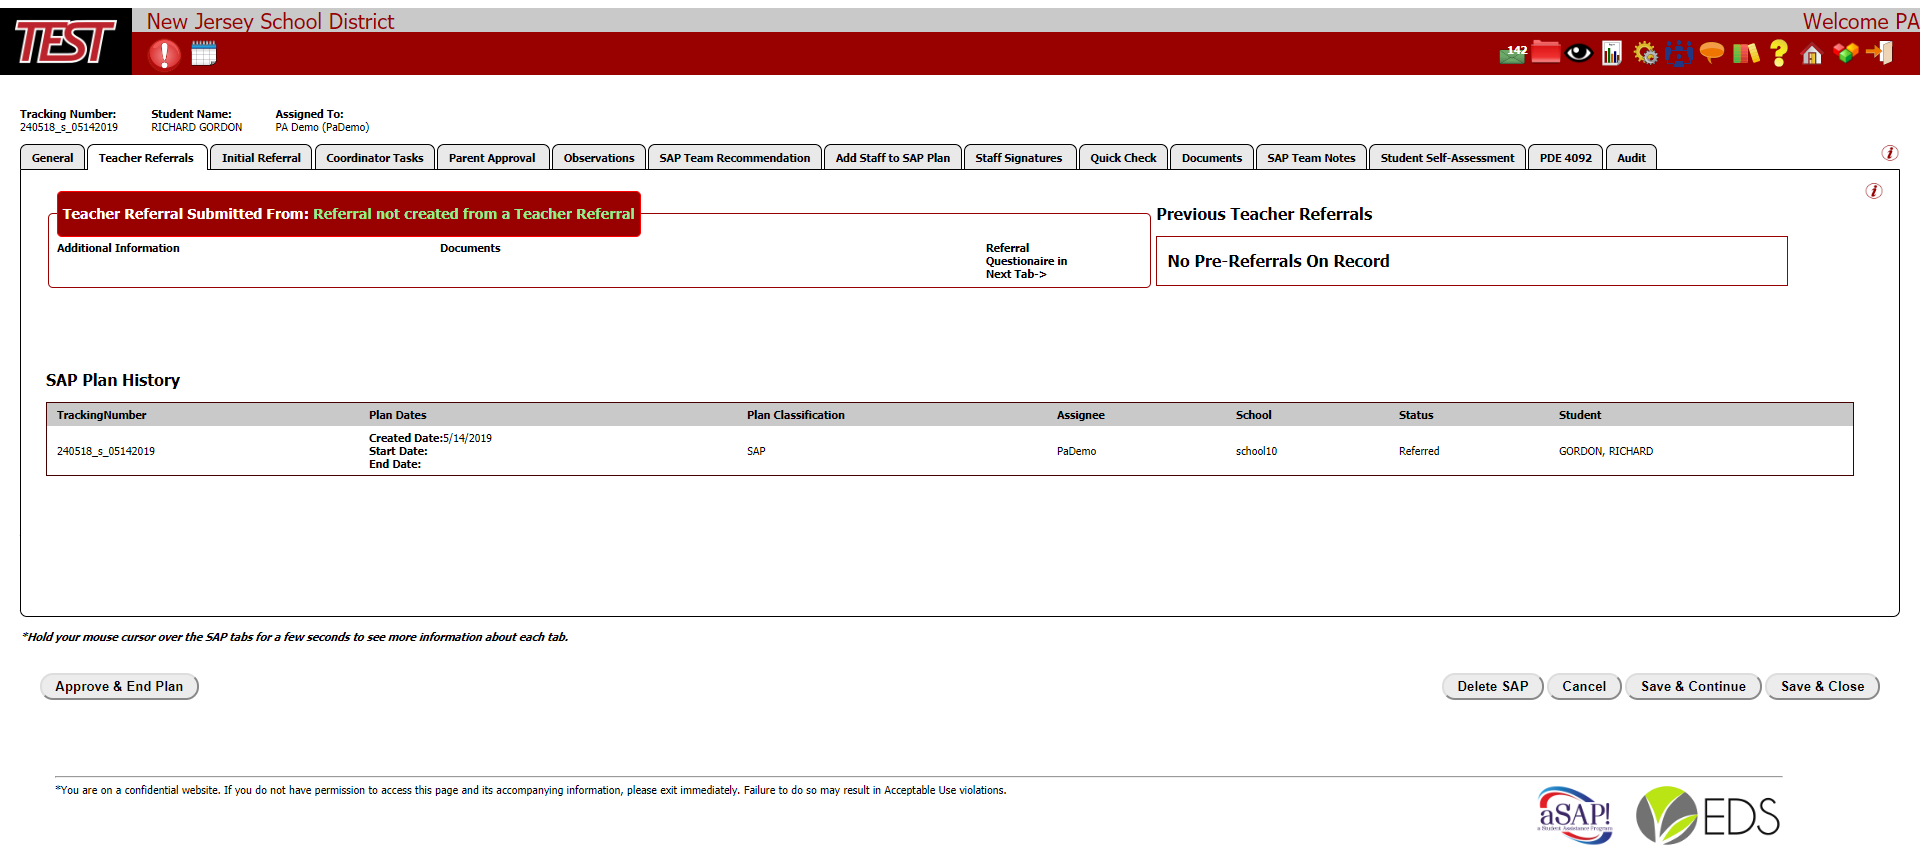The width and height of the screenshot is (1920, 852).
Task: Click the 'RICHARD GORDON' student name
Action: tap(197, 127)
